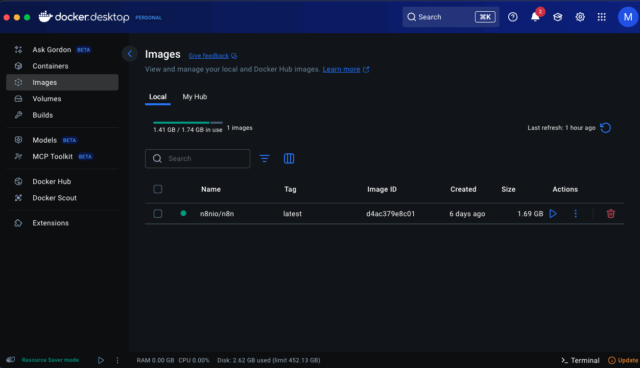Open more actions for n8nio/n8n
This screenshot has height=368, width=640.
pyautogui.click(x=576, y=214)
